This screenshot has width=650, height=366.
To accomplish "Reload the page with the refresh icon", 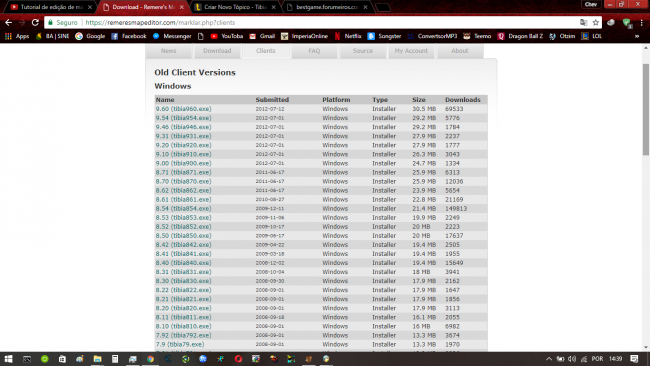I will coord(35,22).
